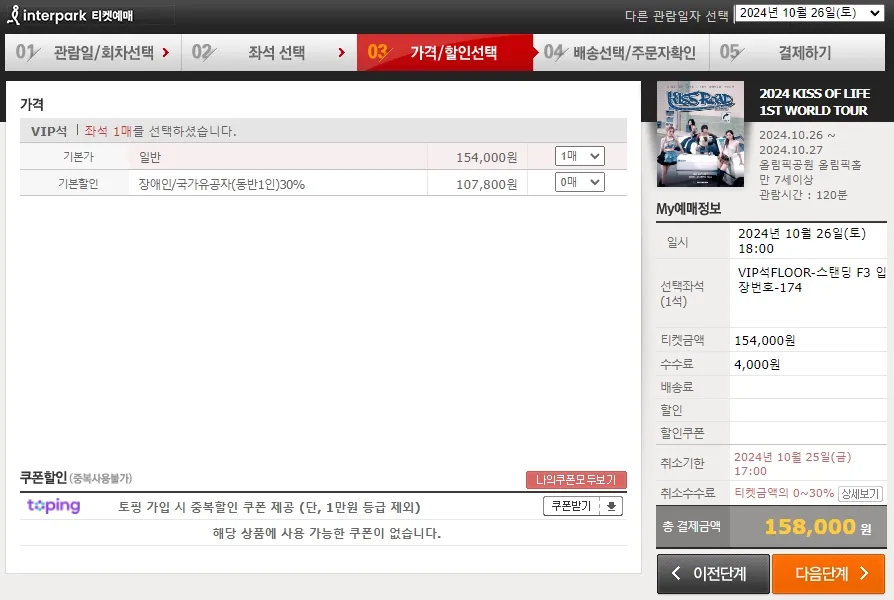Click the 107,800원 discounted price
This screenshot has width=894, height=600.
pos(486,184)
